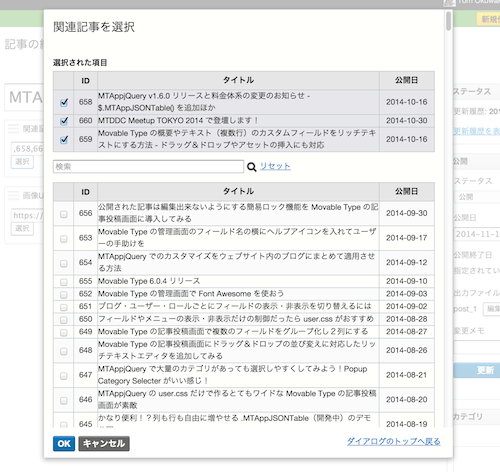The image size is (500, 472).
Task: Tick the checkbox for article 650
Action: click(64, 320)
